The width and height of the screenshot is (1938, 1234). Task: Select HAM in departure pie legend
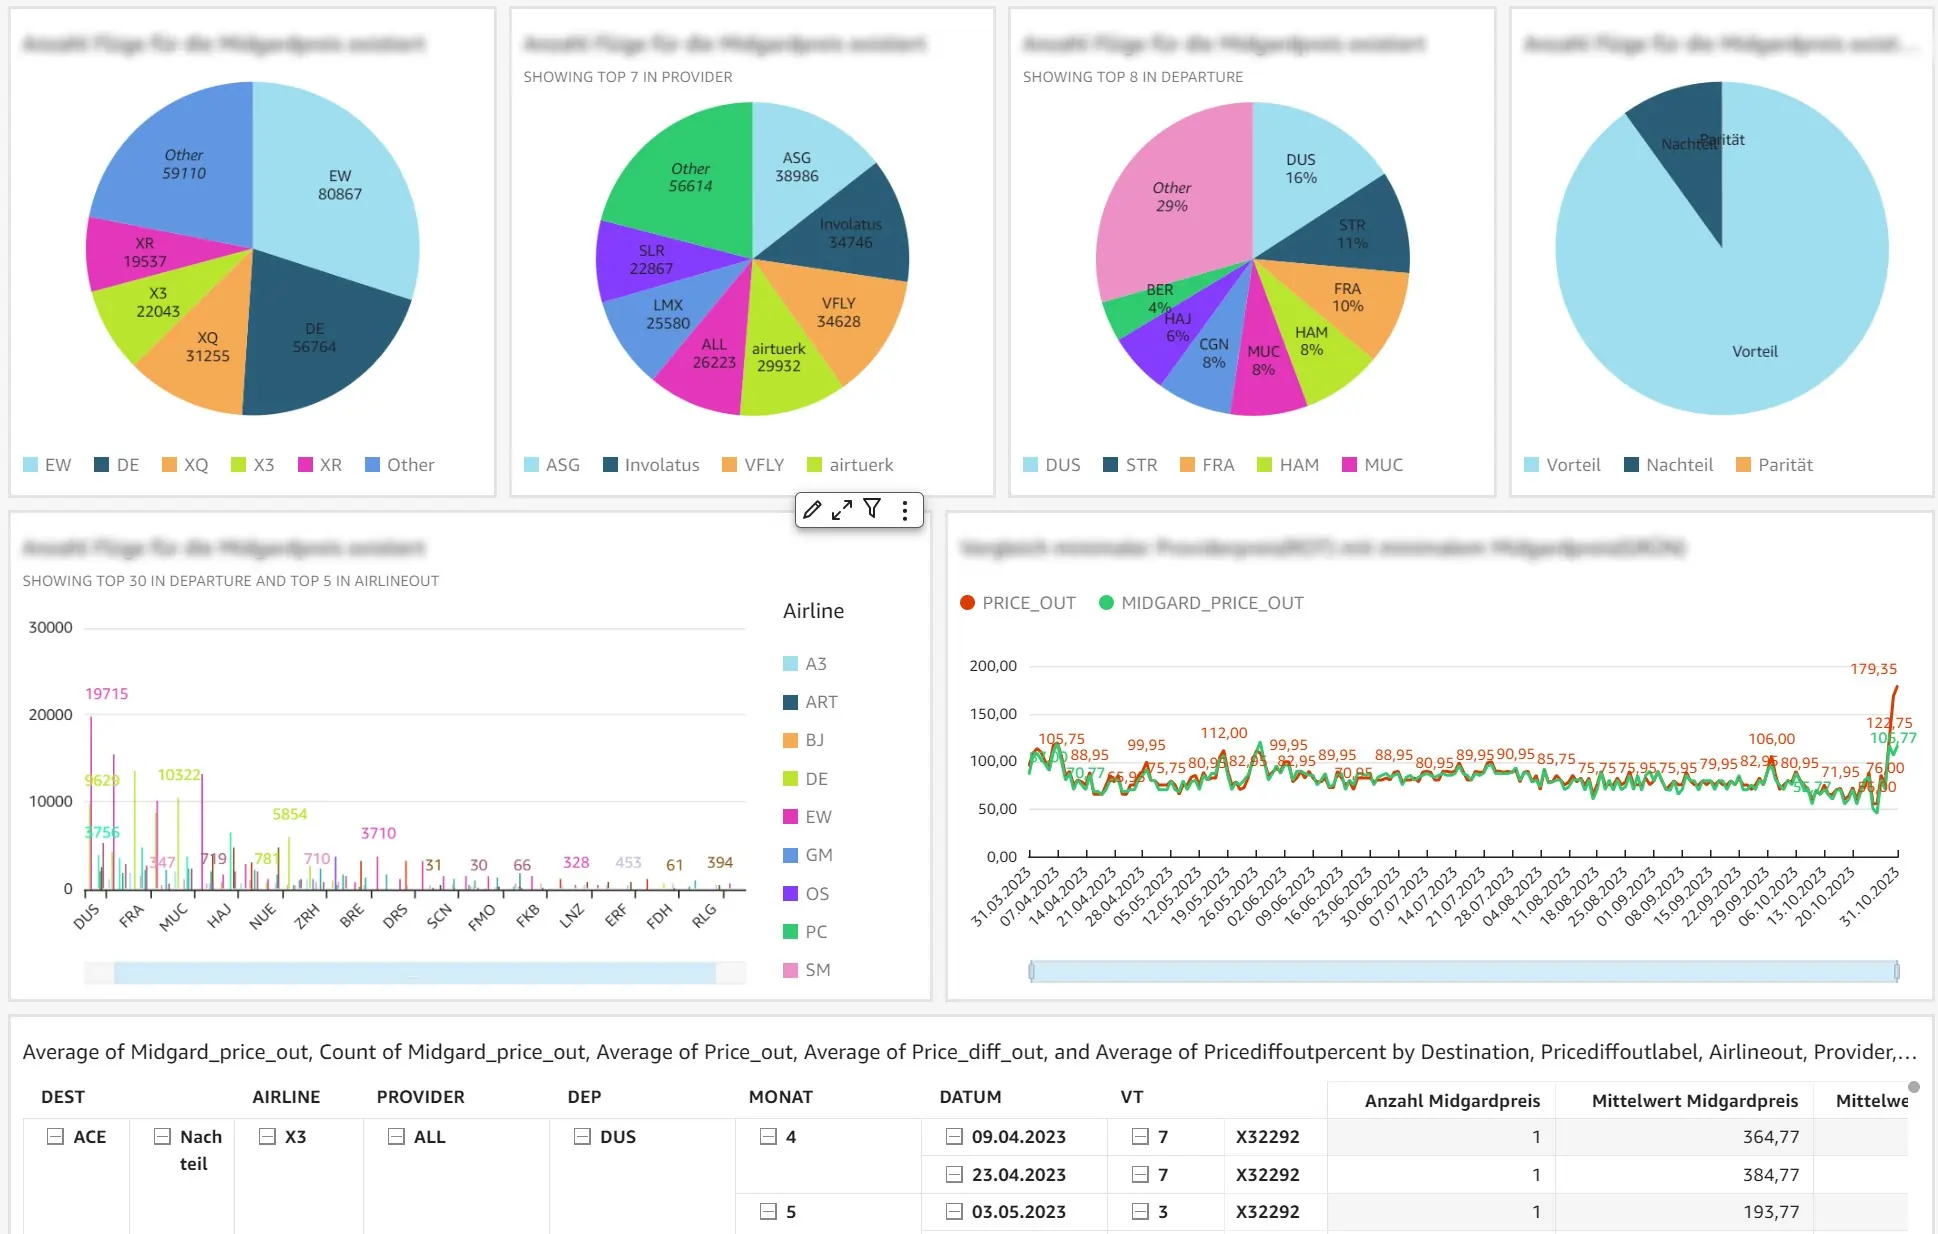point(1288,465)
